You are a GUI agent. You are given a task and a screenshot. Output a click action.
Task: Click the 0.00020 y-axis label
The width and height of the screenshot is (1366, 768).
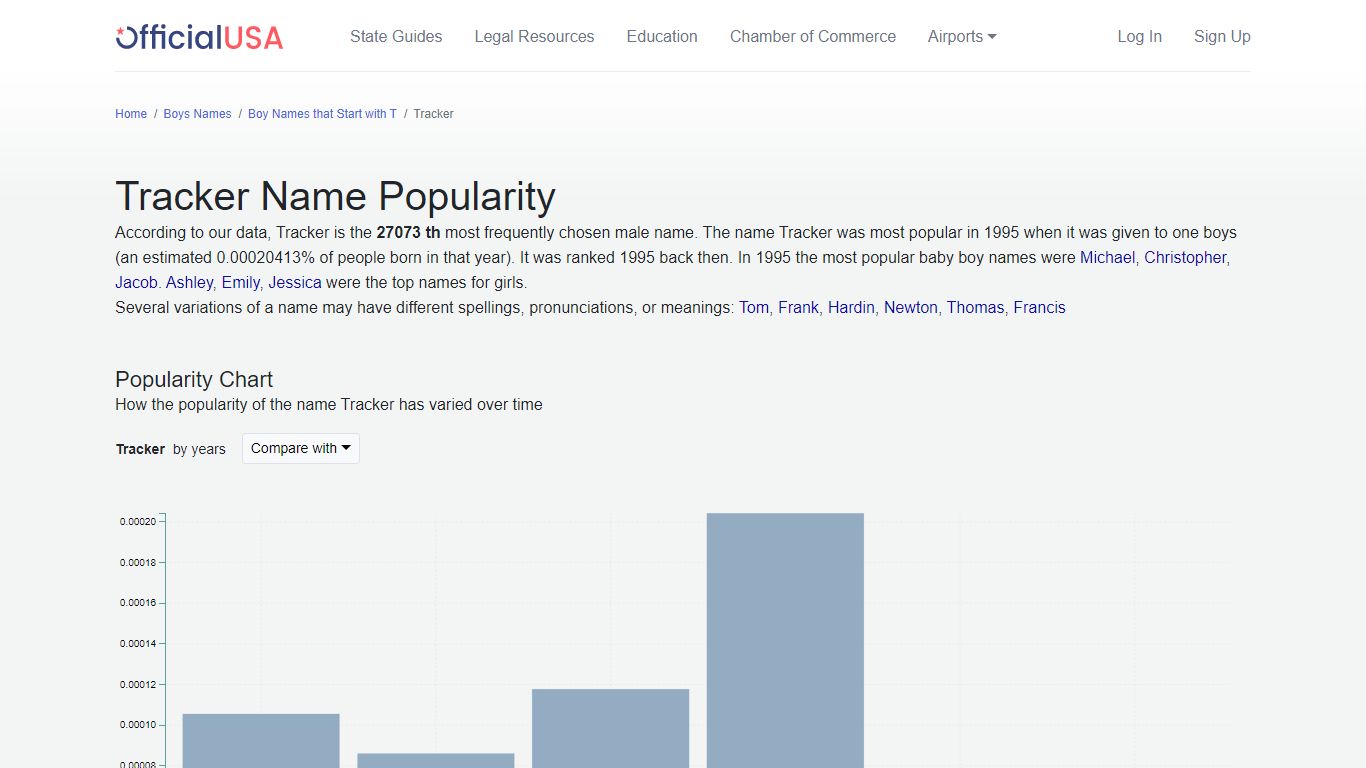pos(138,521)
